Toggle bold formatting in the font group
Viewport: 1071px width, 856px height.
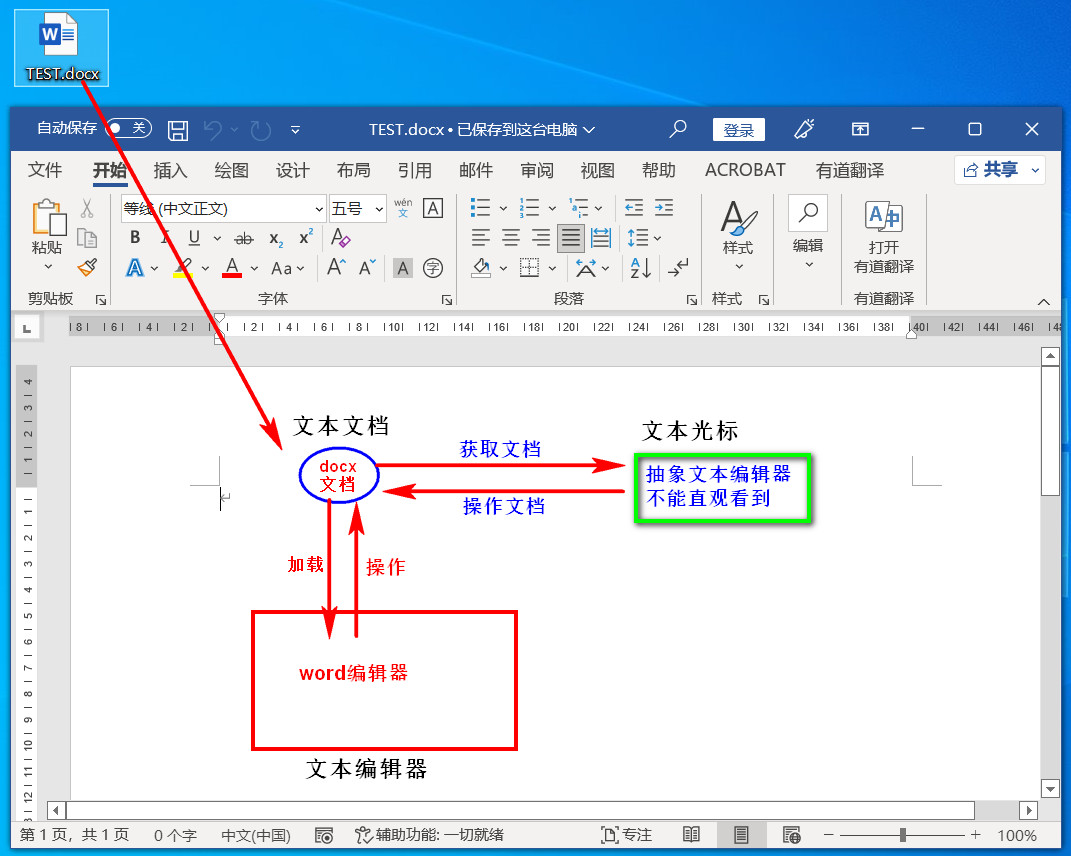tap(134, 237)
